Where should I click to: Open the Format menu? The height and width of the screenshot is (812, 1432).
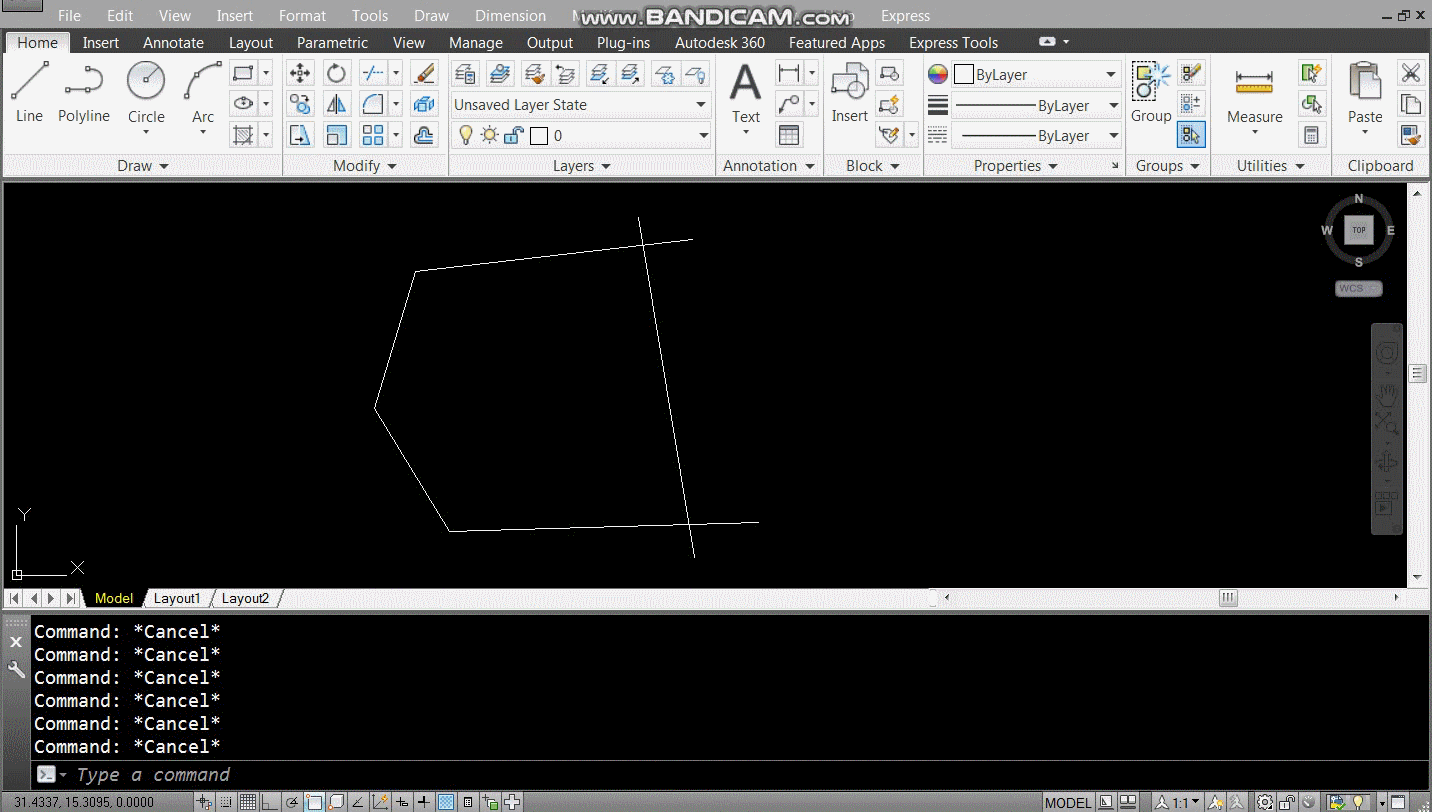click(302, 16)
